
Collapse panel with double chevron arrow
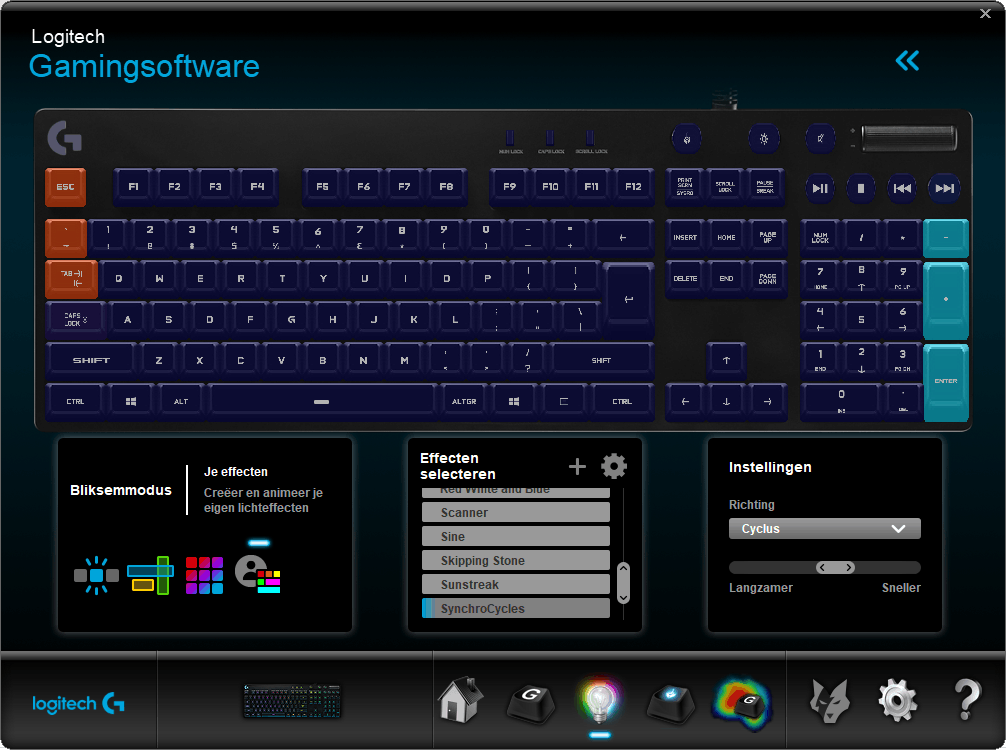pyautogui.click(x=907, y=61)
